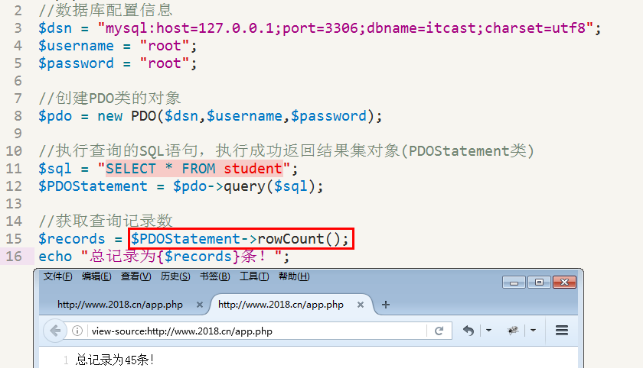The image size is (643, 369).
Task: Close the Firefox window
Action: (x=564, y=282)
